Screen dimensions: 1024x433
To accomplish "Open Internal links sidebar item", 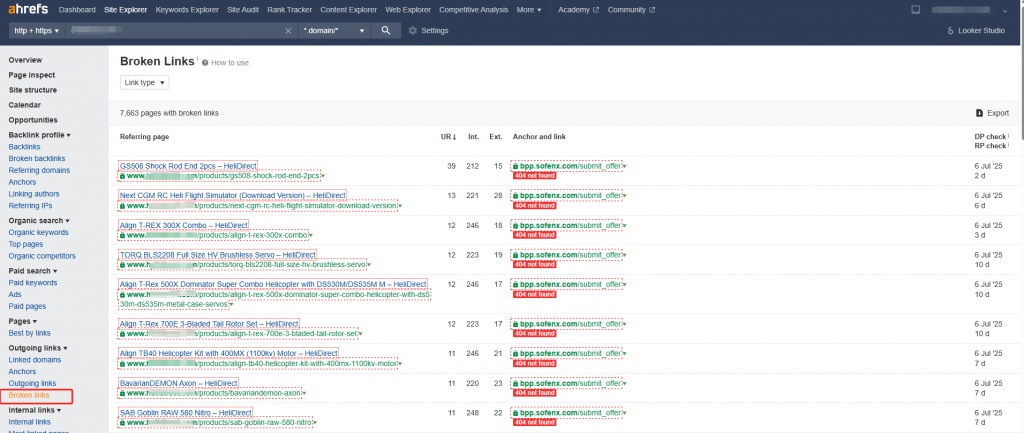I will (x=29, y=422).
